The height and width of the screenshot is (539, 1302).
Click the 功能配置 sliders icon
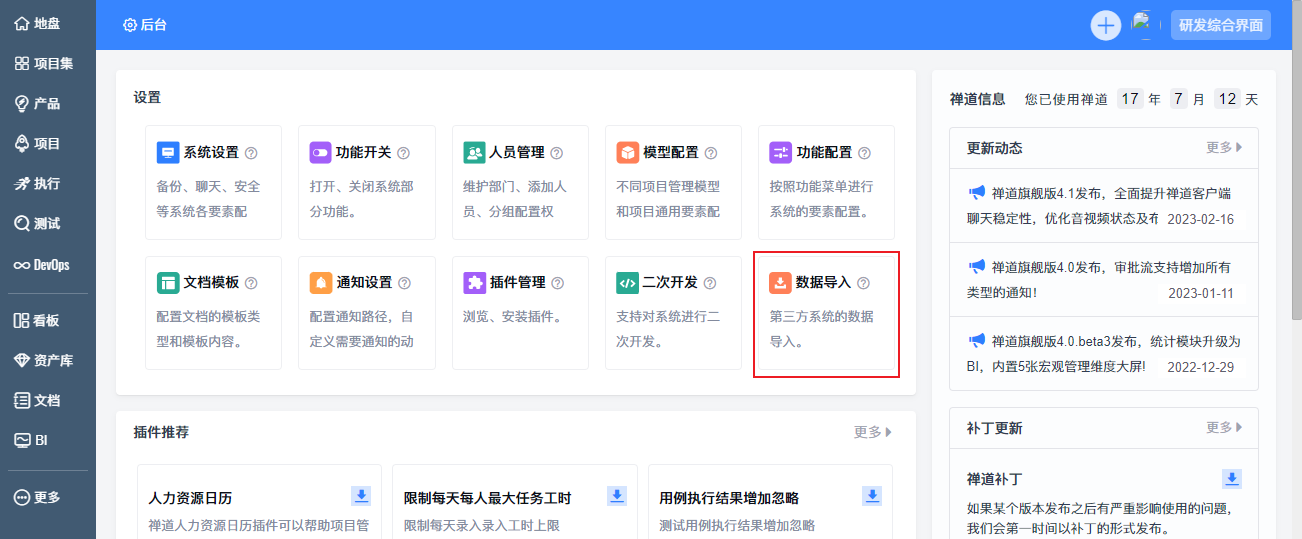coord(780,153)
